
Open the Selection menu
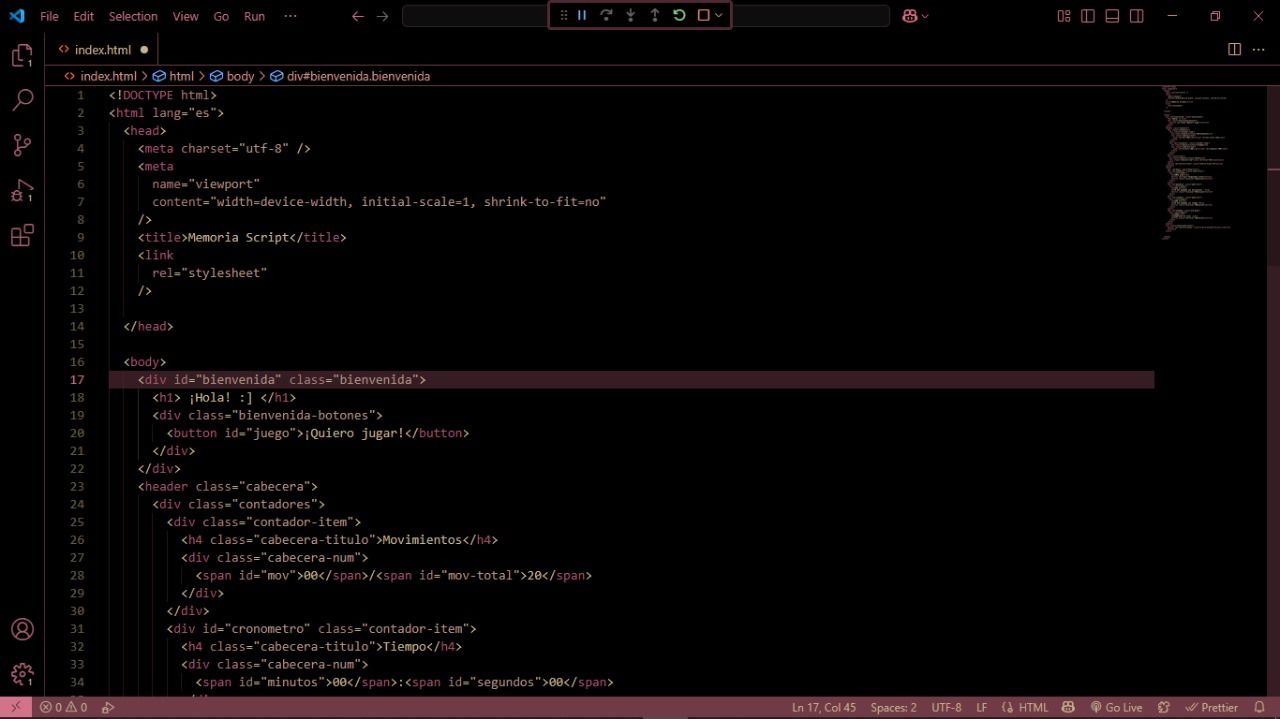click(x=133, y=16)
